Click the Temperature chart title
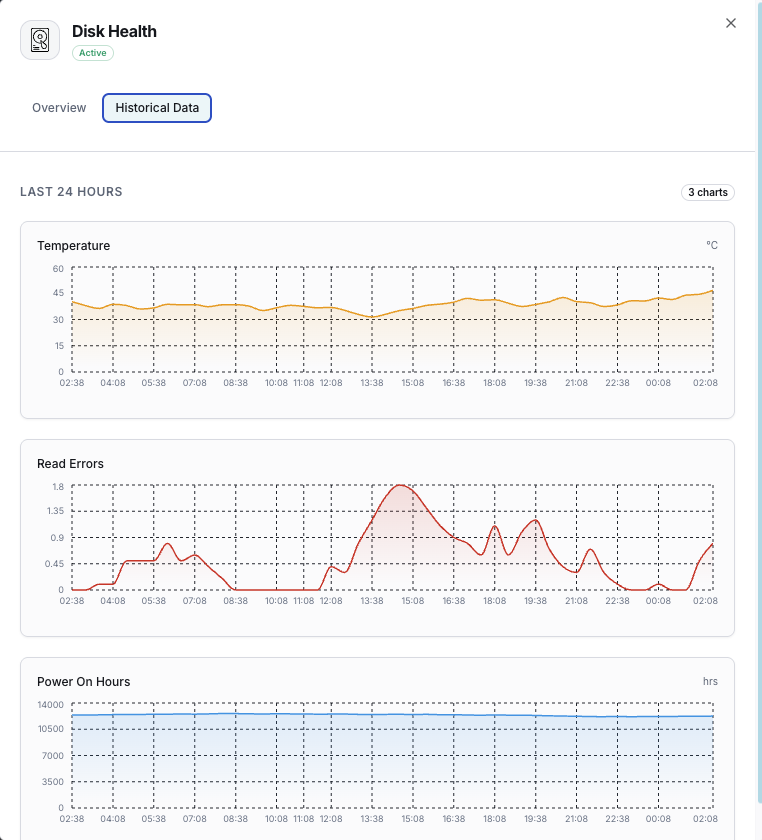 73,246
